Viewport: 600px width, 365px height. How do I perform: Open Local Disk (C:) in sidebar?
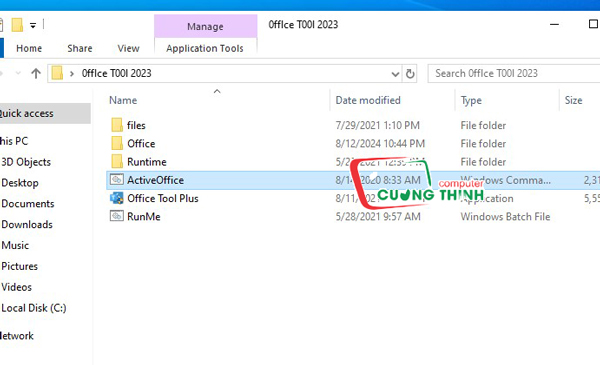34,308
